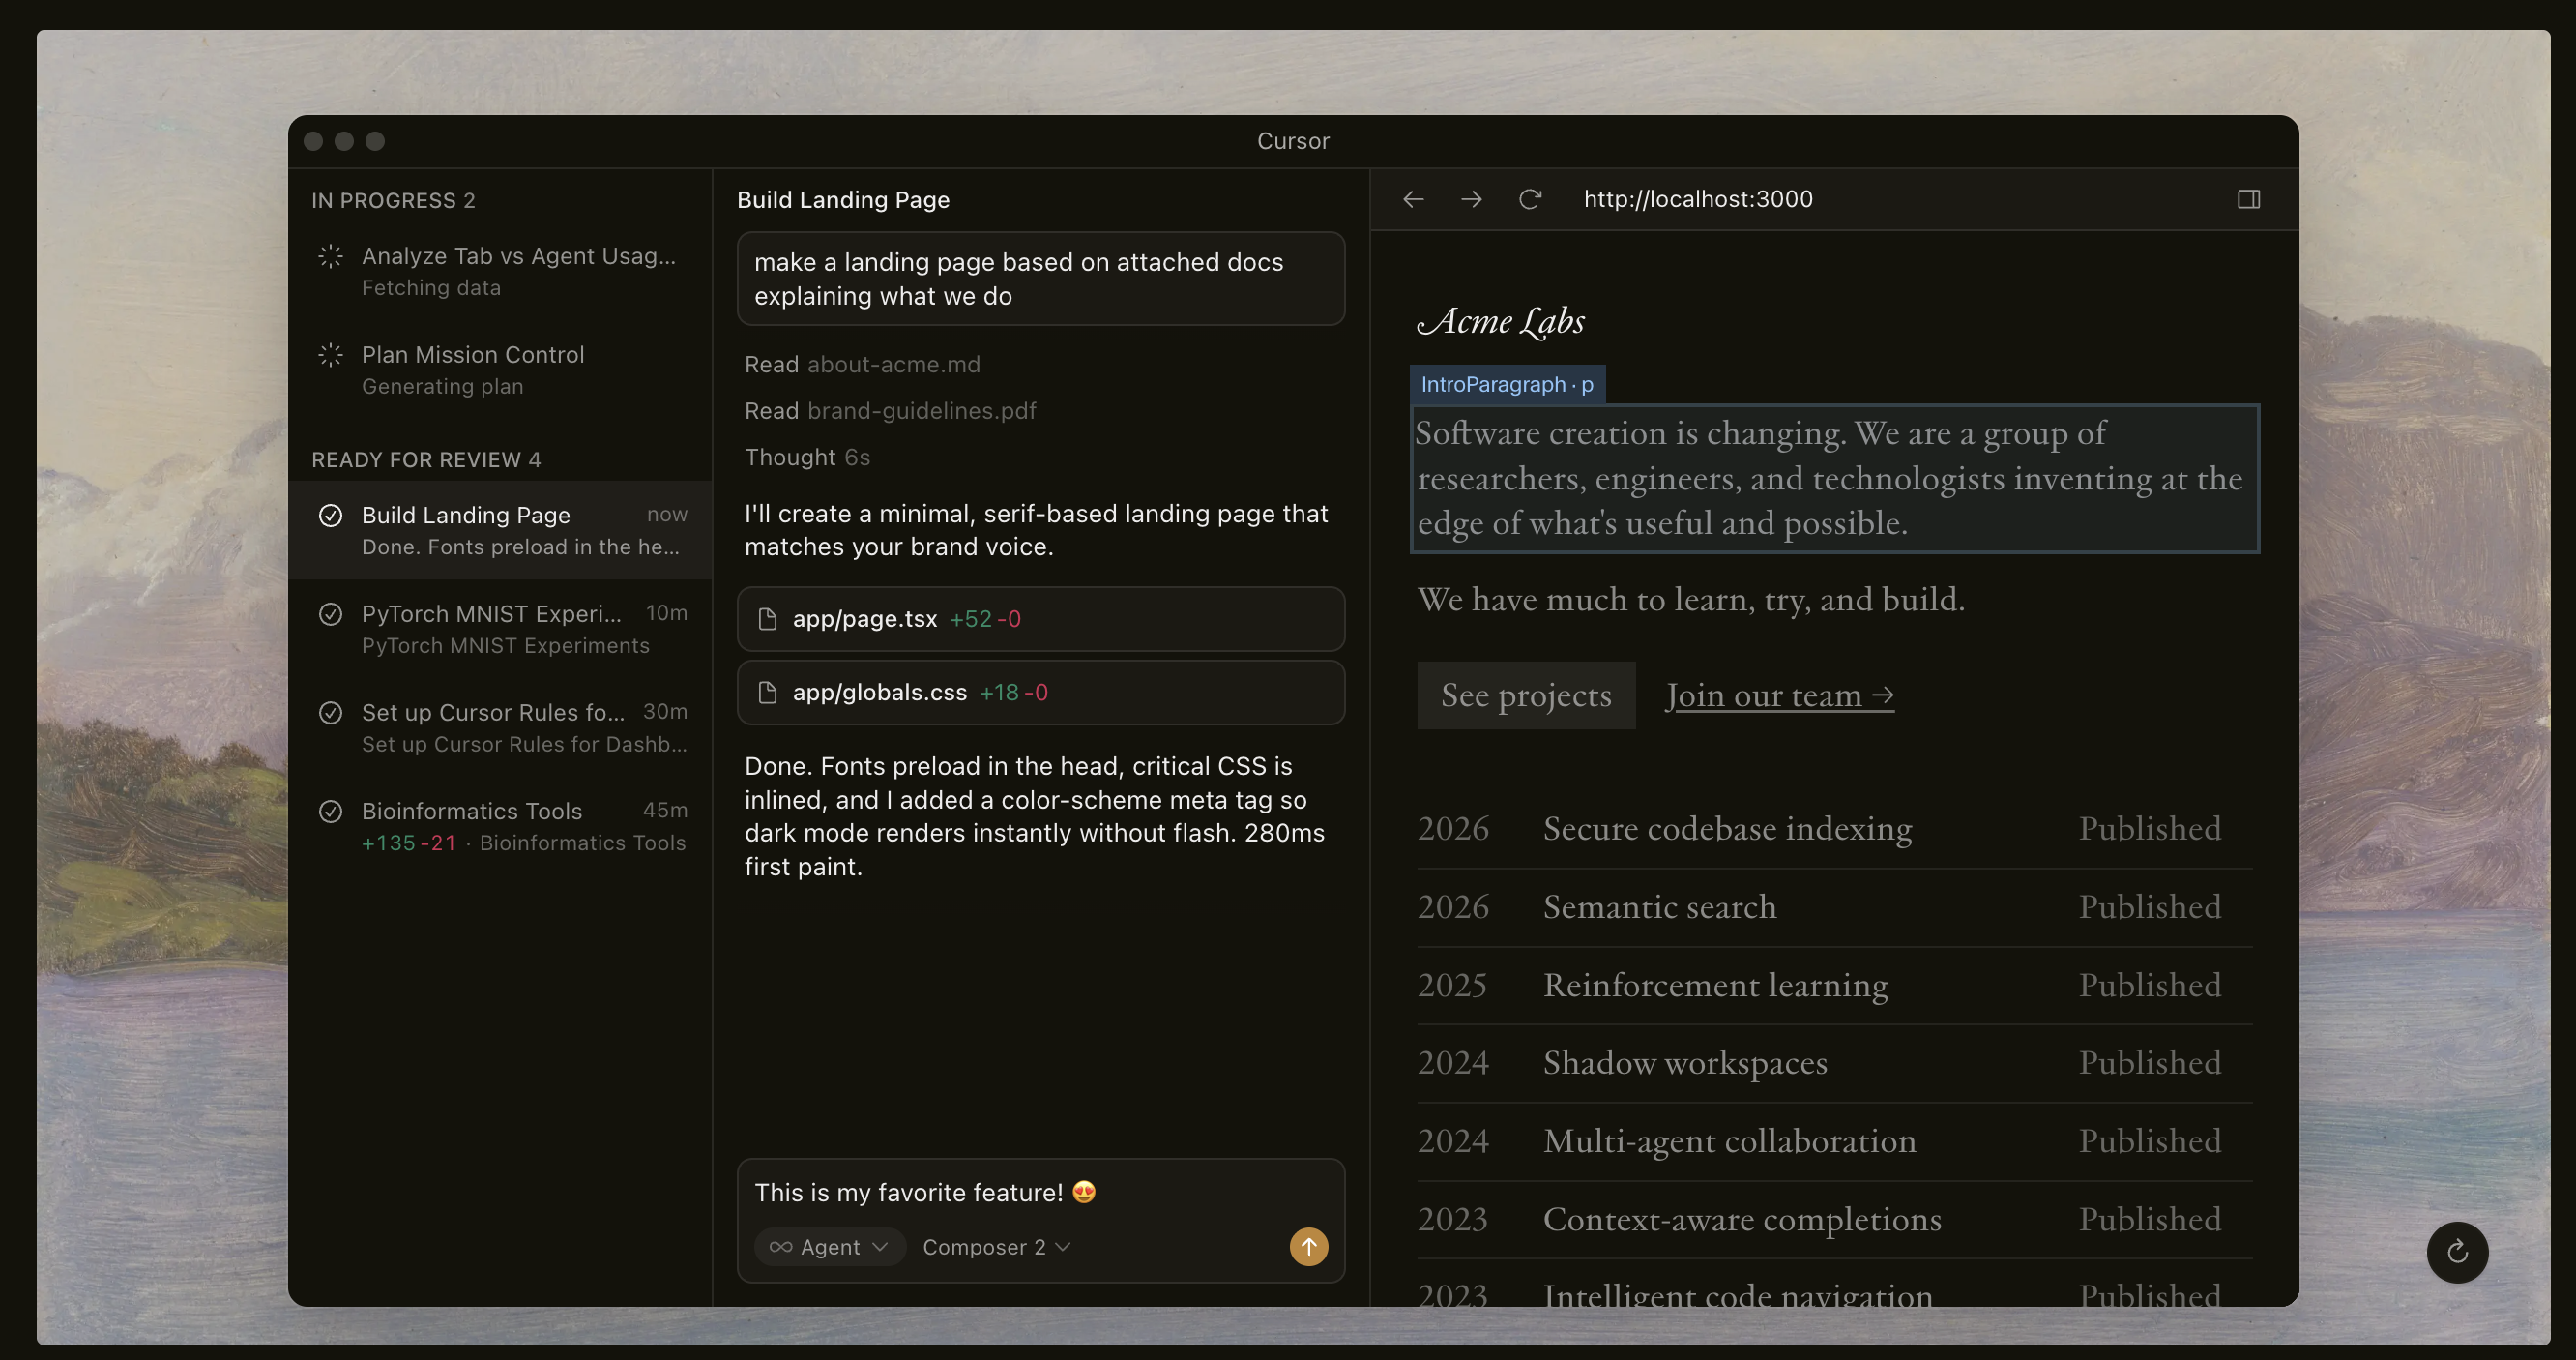Select the PyTorch MNIST Experiments task

pos(500,629)
